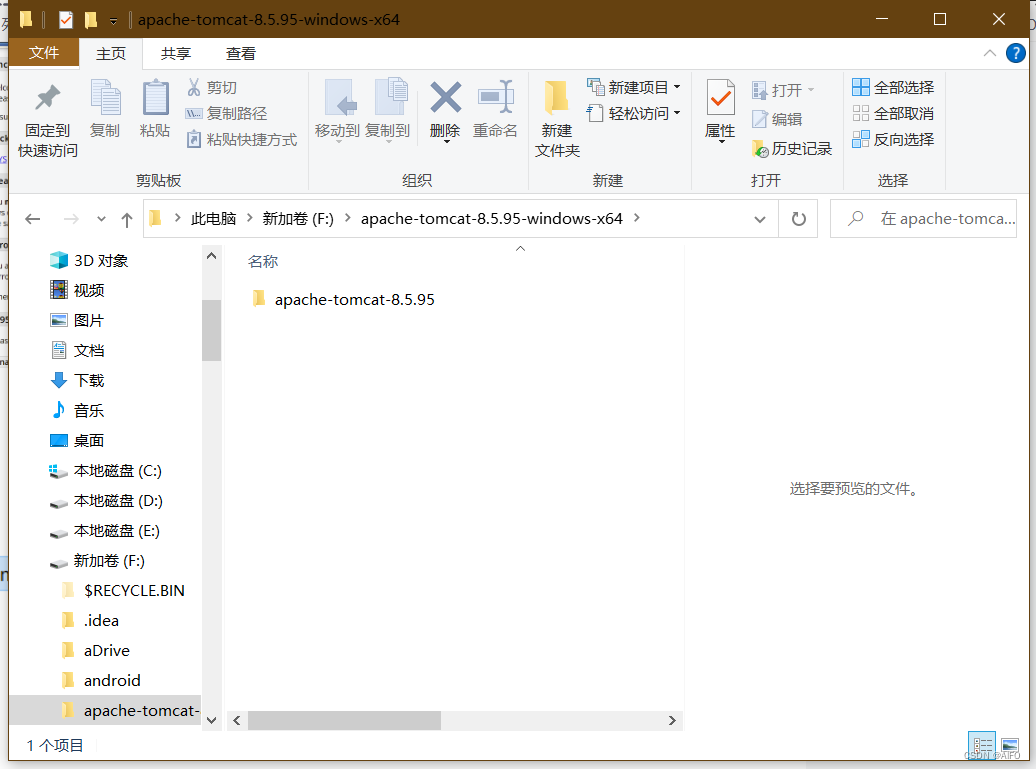Go back with the left arrow
The height and width of the screenshot is (769, 1036).
(x=32, y=219)
